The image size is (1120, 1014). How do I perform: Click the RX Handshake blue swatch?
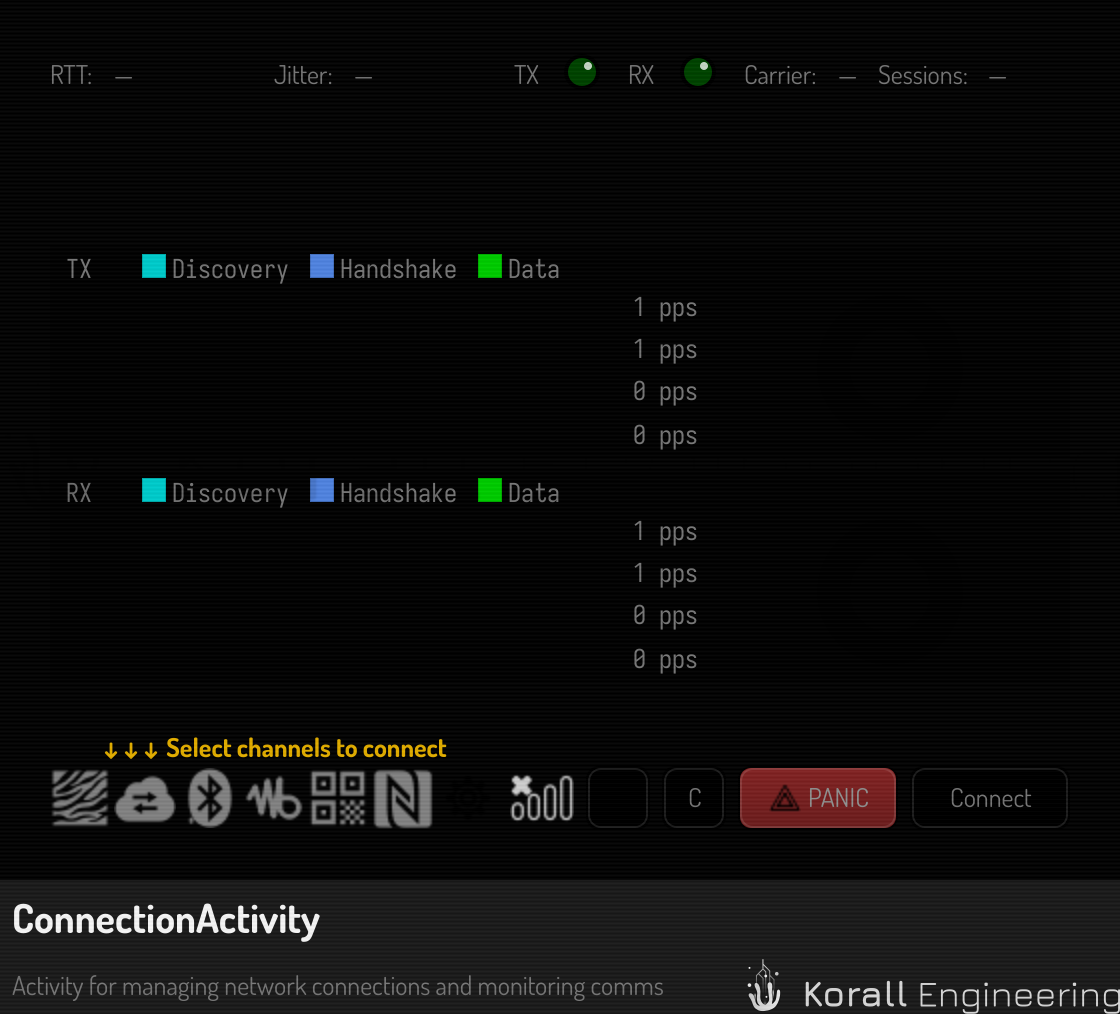pos(322,491)
